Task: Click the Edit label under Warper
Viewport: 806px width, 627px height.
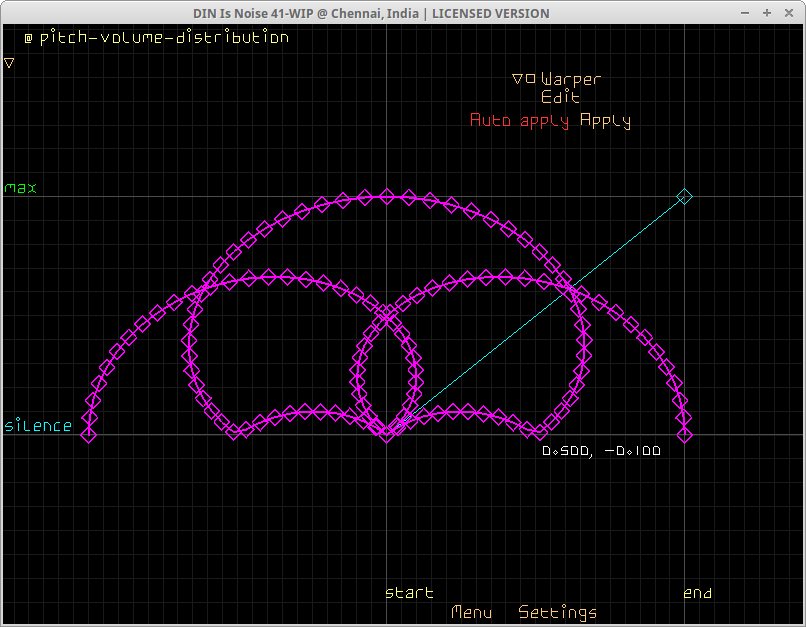Action: point(560,98)
